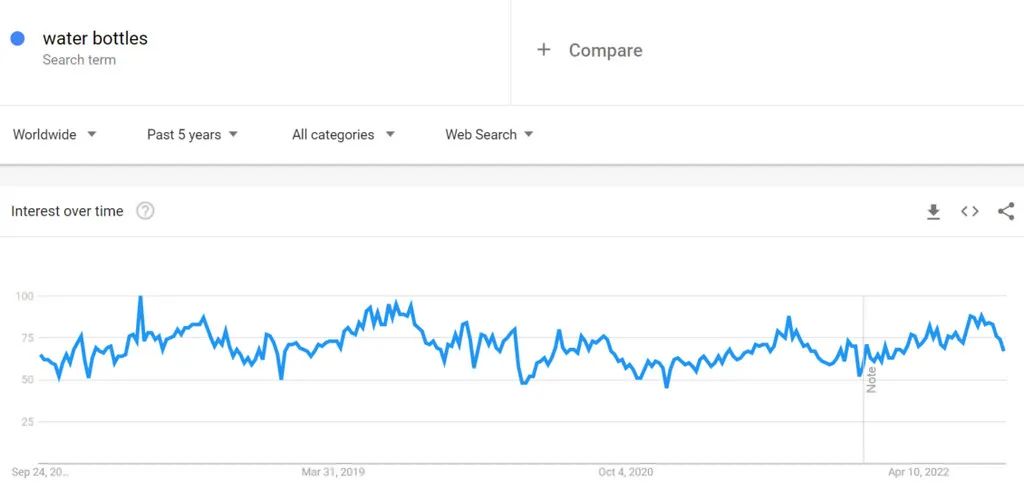The width and height of the screenshot is (1024, 490).
Task: Click the blue dot next to water bottles
Action: (17, 39)
